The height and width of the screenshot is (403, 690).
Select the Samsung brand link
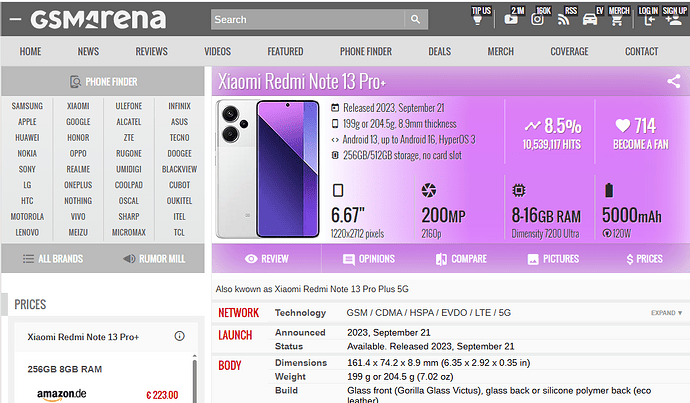tap(27, 106)
